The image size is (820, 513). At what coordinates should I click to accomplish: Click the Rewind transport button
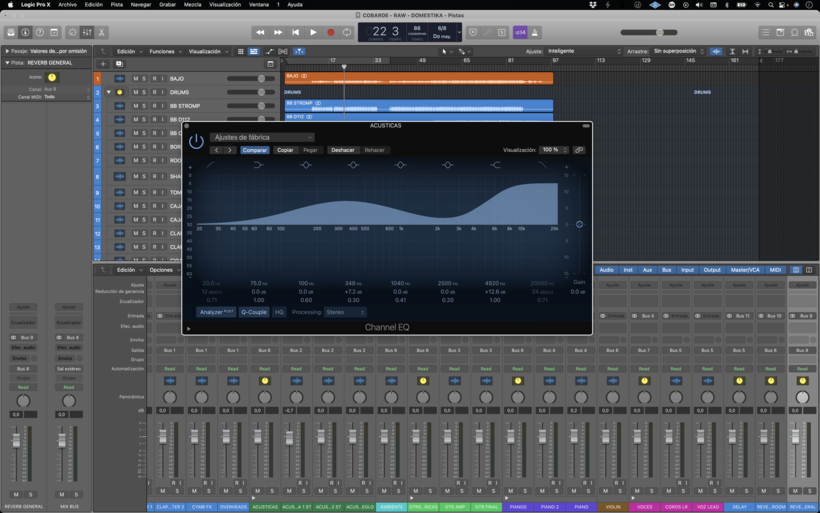(260, 32)
